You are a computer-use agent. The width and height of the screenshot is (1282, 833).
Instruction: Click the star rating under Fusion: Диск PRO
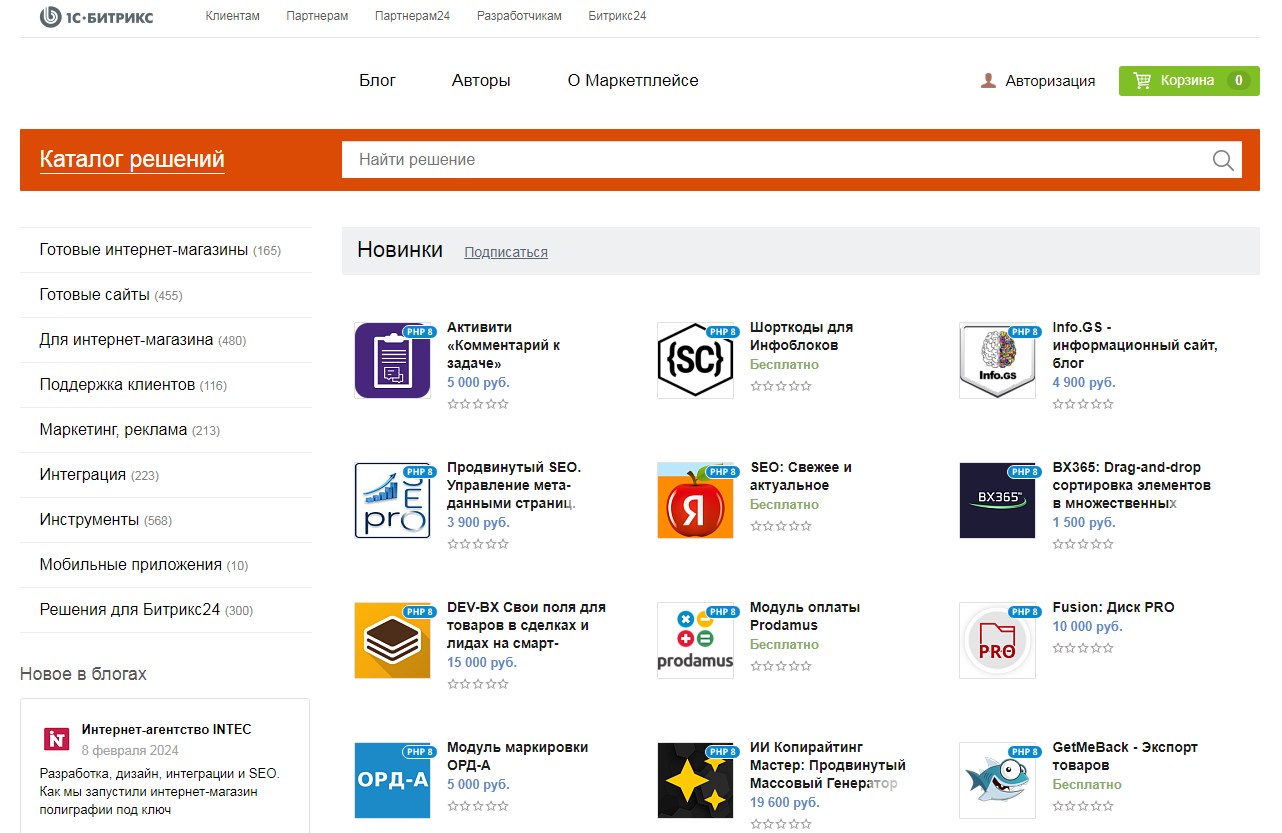[1083, 648]
